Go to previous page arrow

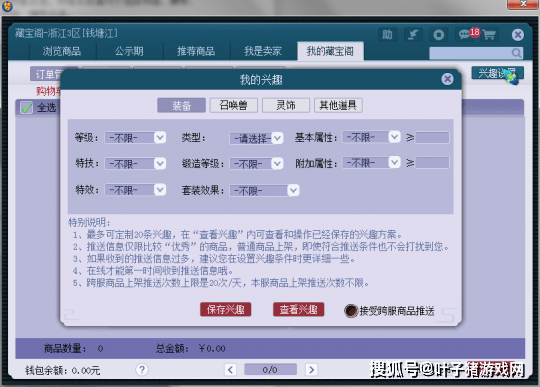(x=230, y=369)
